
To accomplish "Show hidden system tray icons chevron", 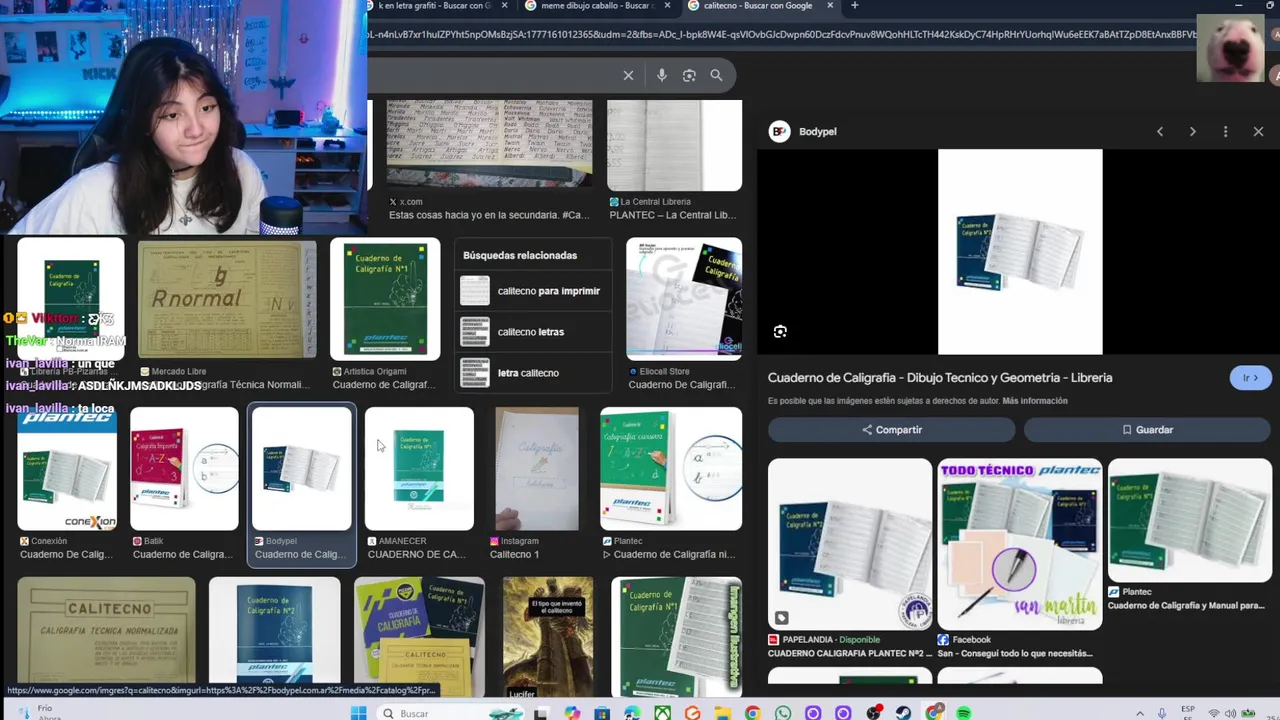I will (1140, 713).
